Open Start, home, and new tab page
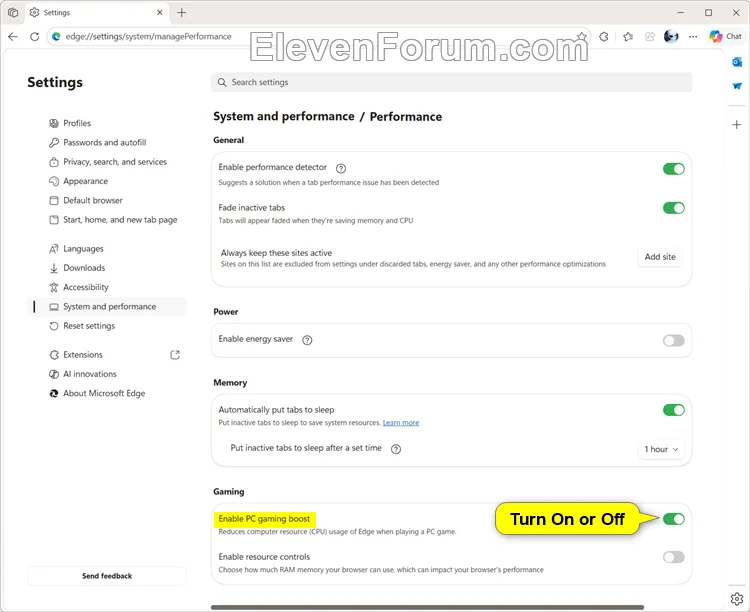 [x=108, y=220]
